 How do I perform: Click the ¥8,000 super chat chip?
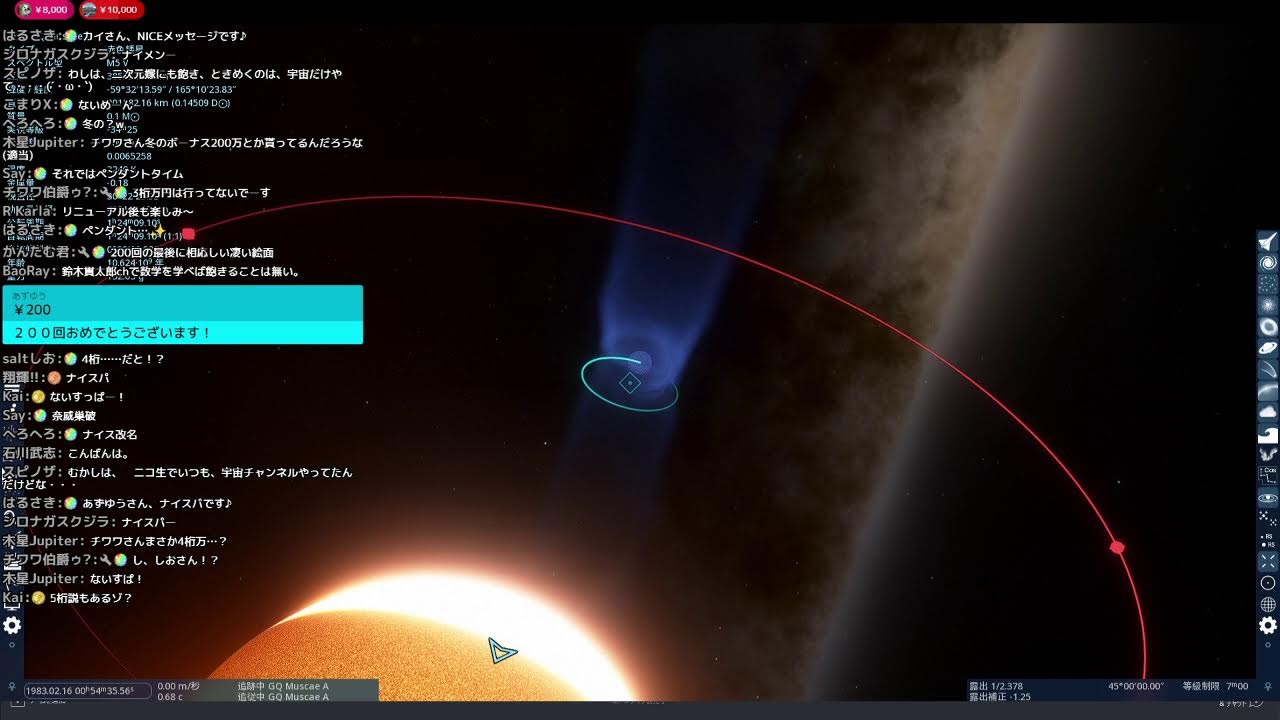43,10
